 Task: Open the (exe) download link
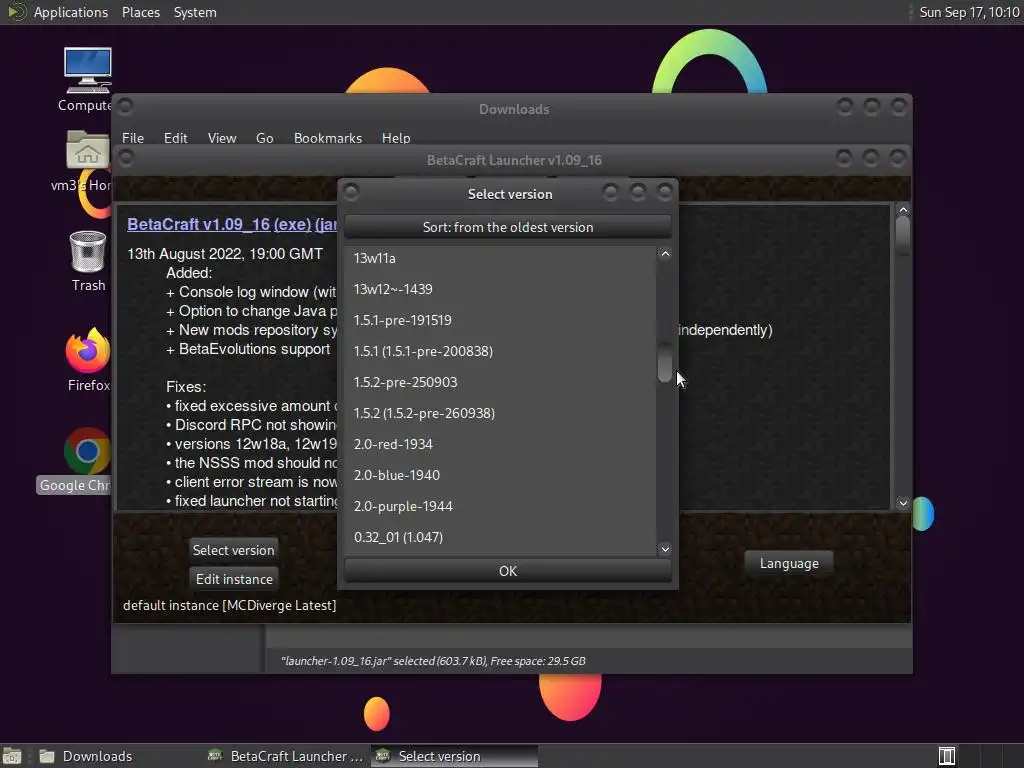(292, 224)
